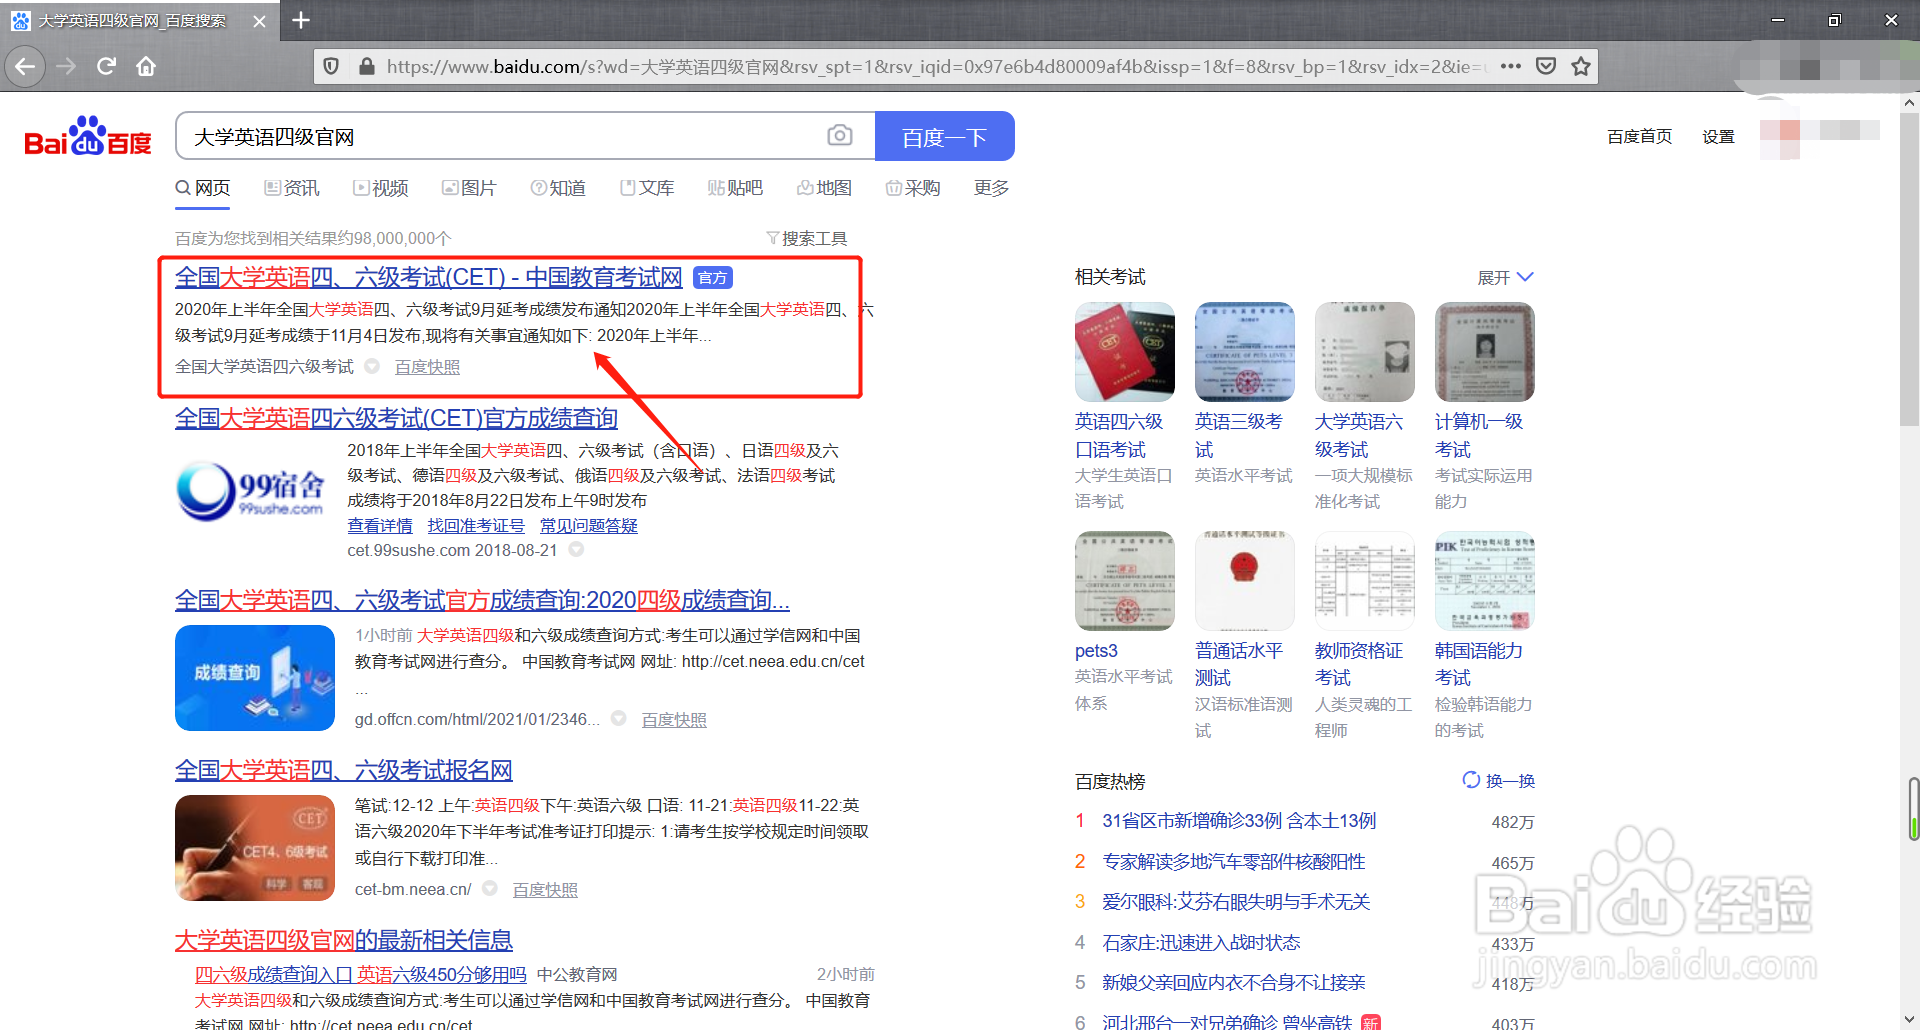Open the 设置 menu
1920x1030 pixels.
pos(1718,136)
